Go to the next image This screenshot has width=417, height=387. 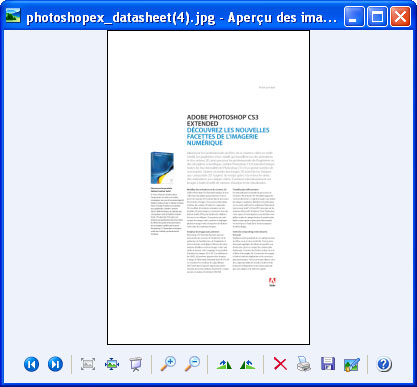tap(55, 364)
